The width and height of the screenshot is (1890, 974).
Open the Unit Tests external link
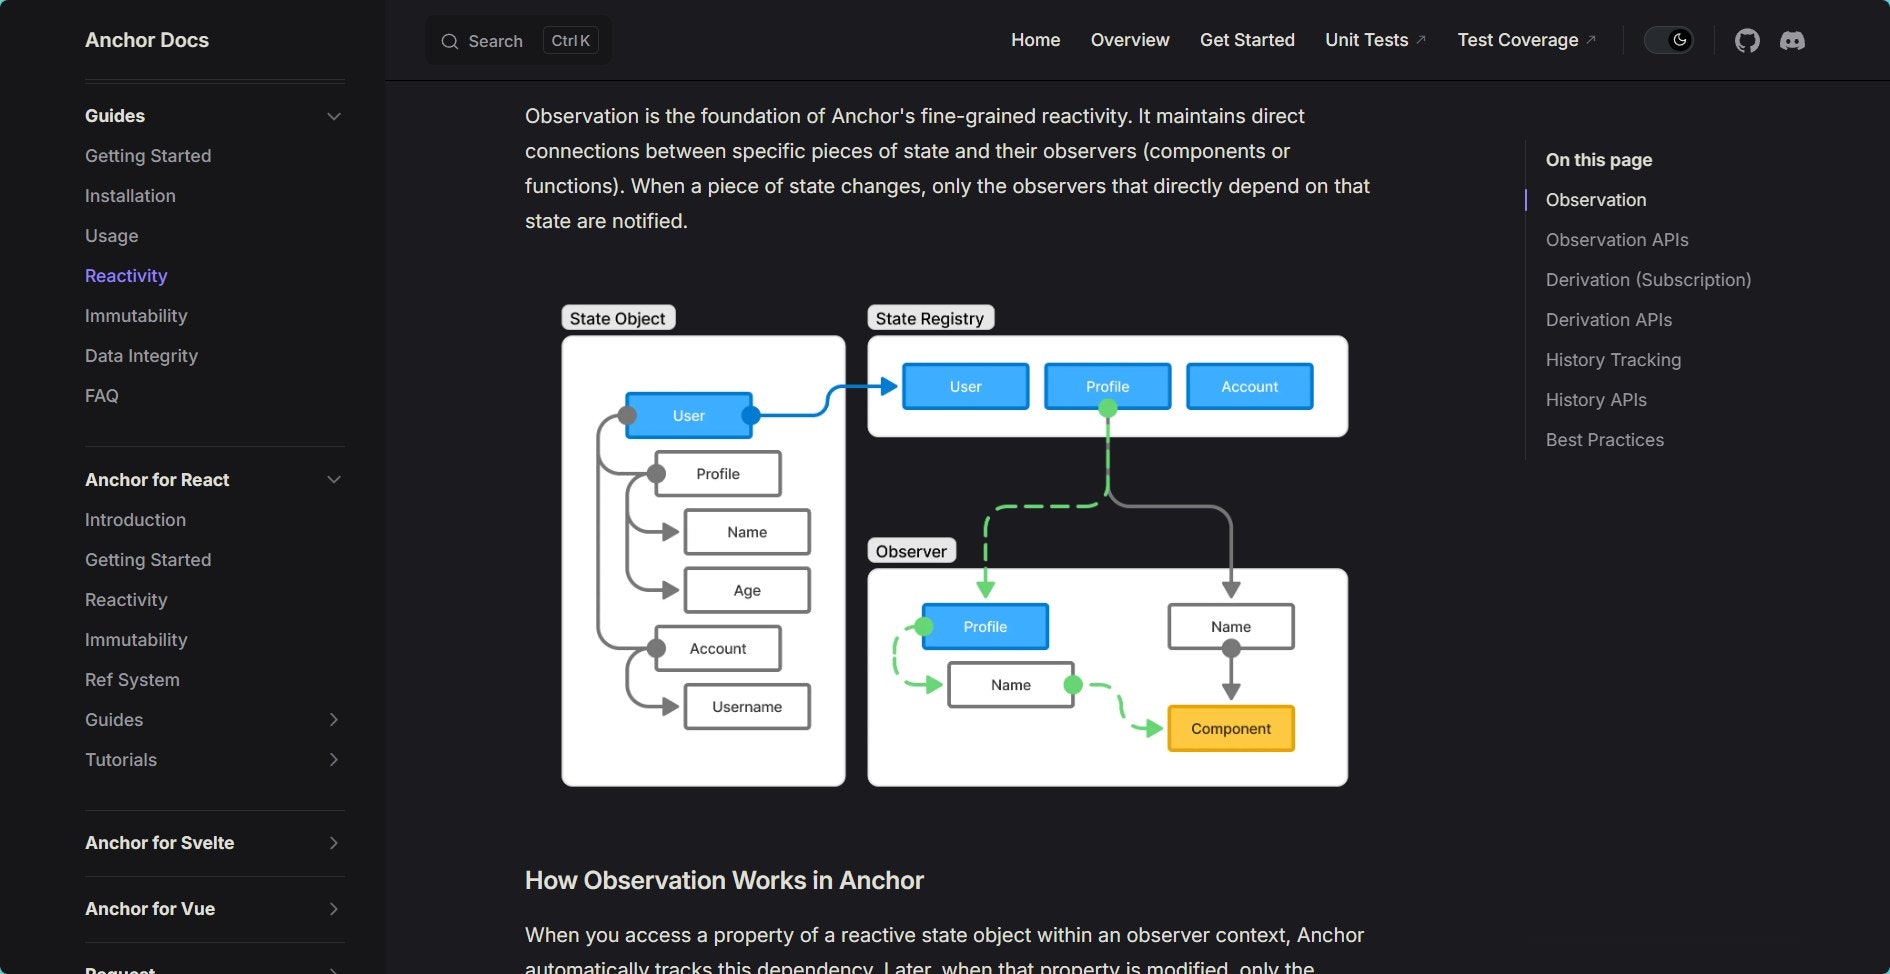tap(1376, 40)
